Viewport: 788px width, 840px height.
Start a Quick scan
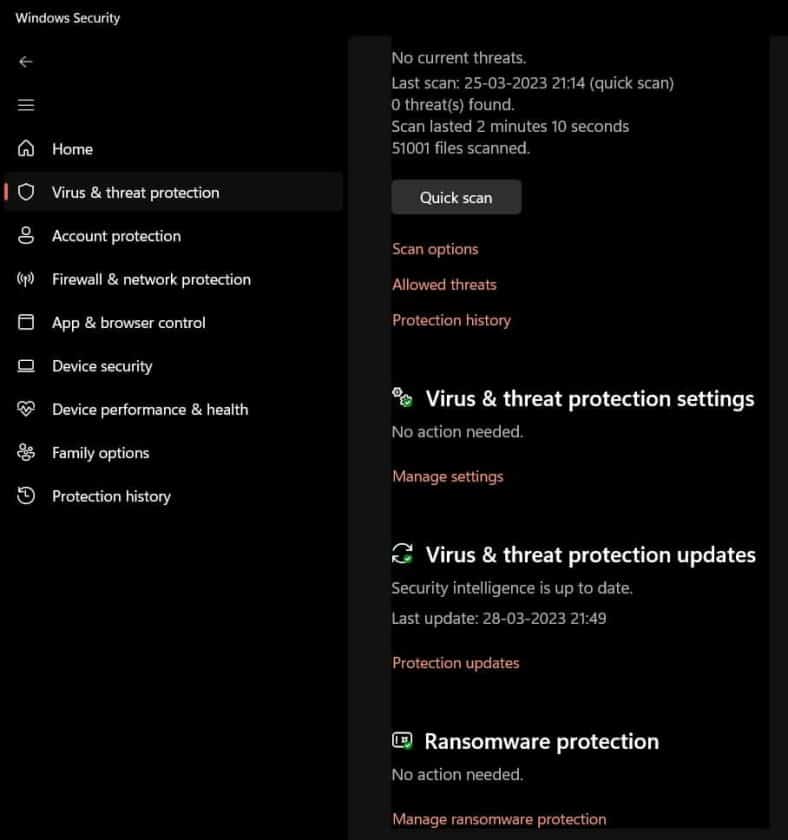[x=456, y=197]
